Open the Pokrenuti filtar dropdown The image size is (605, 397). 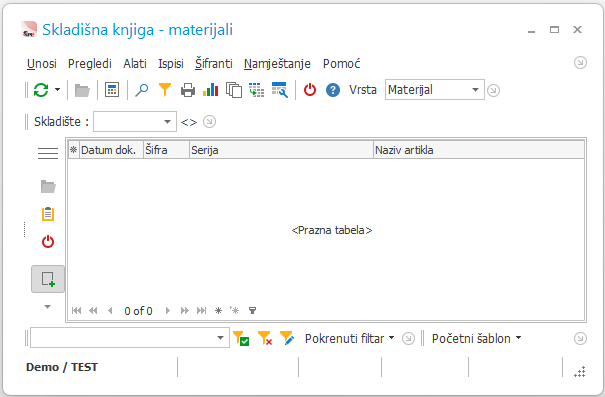[350, 338]
